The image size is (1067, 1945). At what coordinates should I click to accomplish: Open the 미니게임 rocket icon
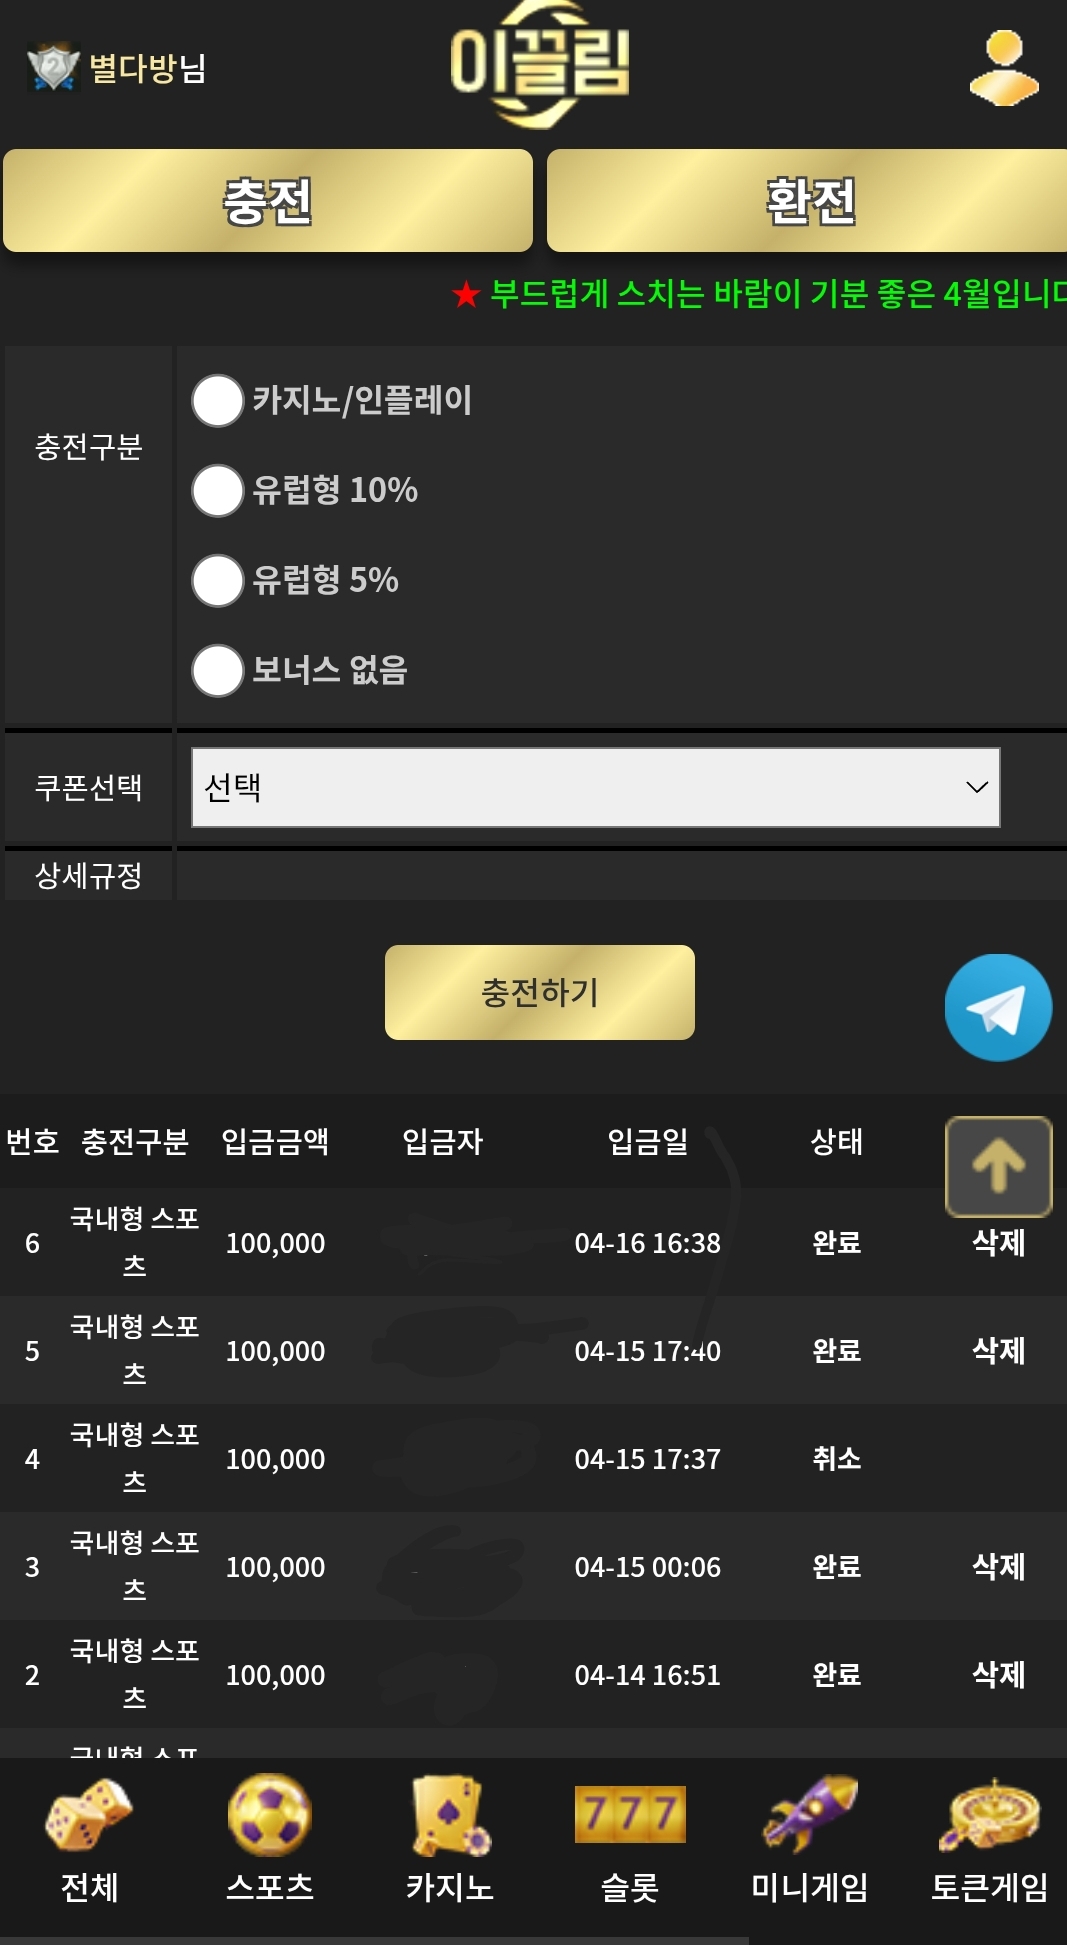point(810,1814)
